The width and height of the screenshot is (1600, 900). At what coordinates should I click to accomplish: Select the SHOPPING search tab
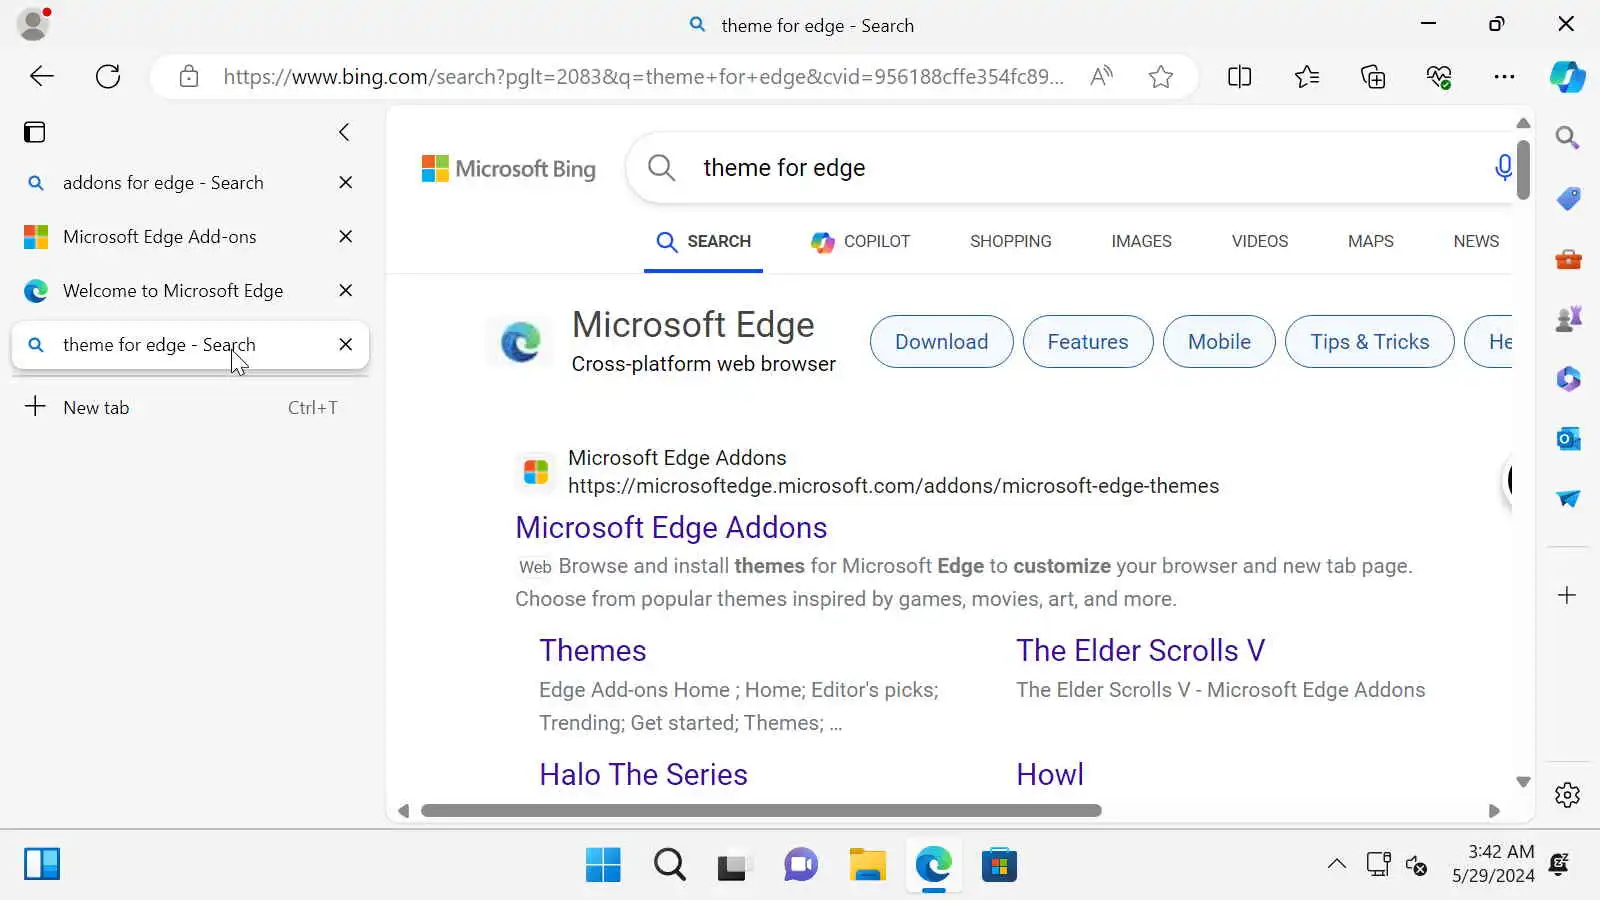[x=1010, y=241]
